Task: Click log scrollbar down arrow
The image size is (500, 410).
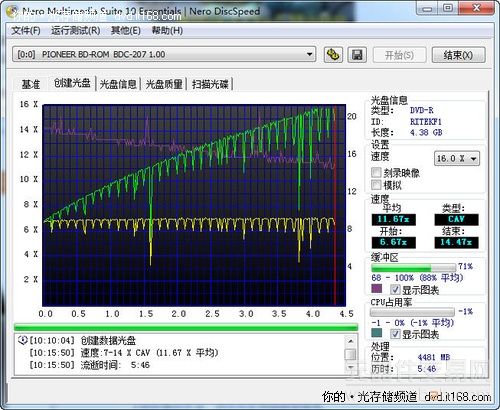Action: (x=350, y=367)
